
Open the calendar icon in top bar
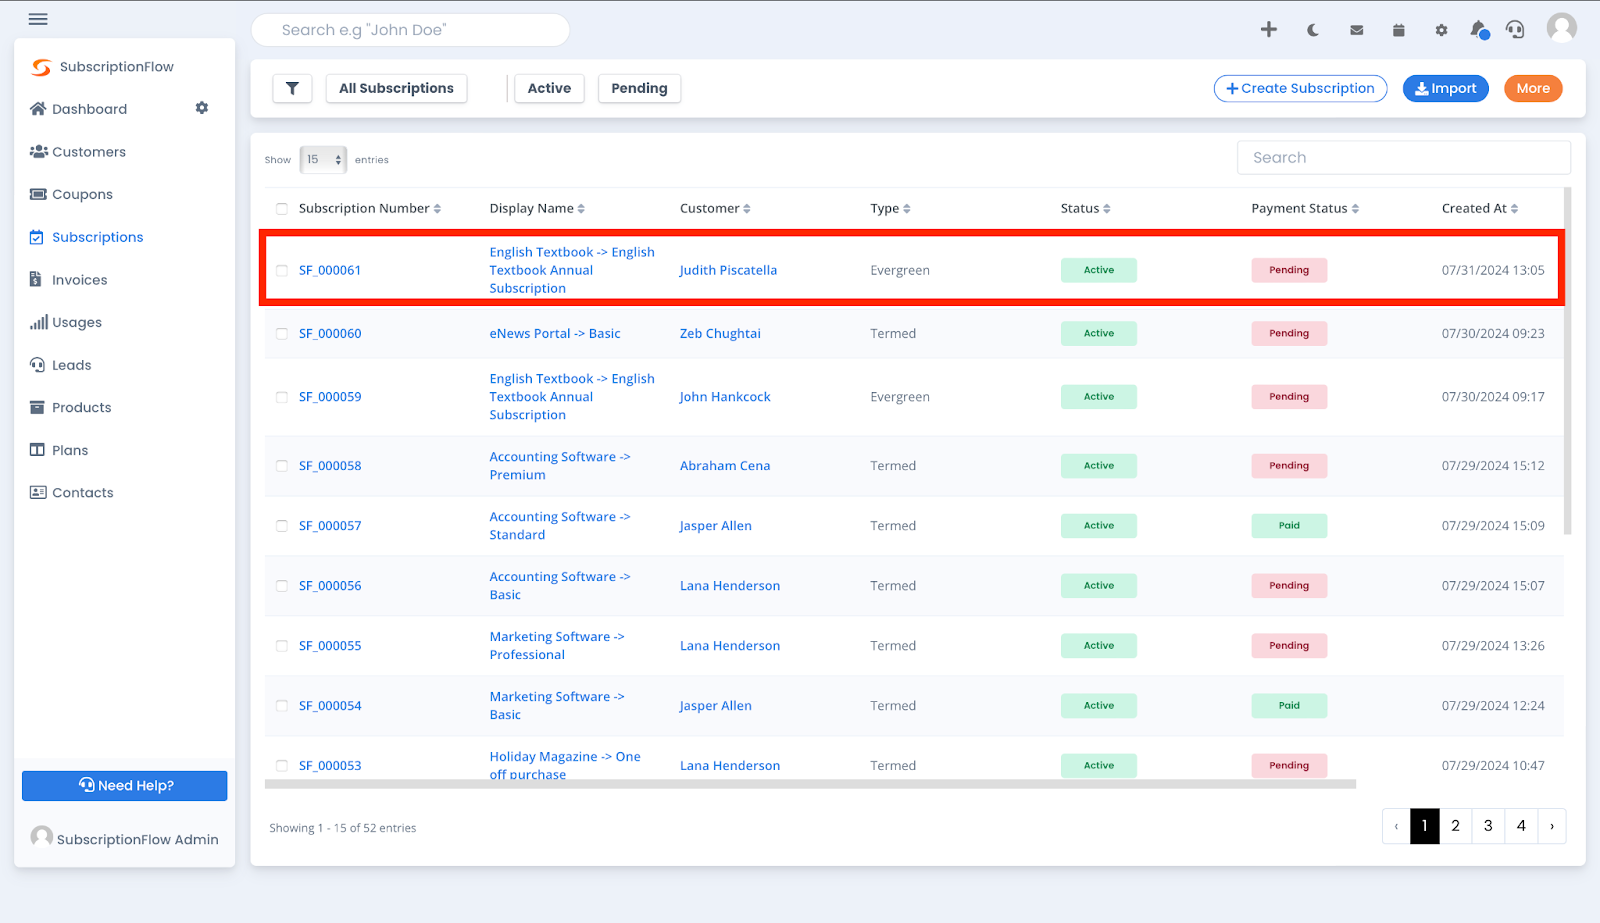tap(1398, 30)
